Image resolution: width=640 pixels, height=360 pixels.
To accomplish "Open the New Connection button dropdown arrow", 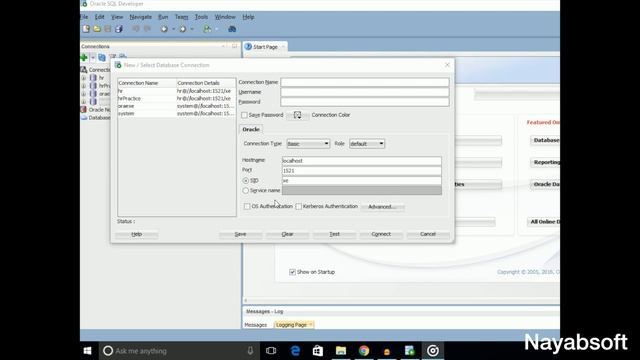I will click(93, 58).
